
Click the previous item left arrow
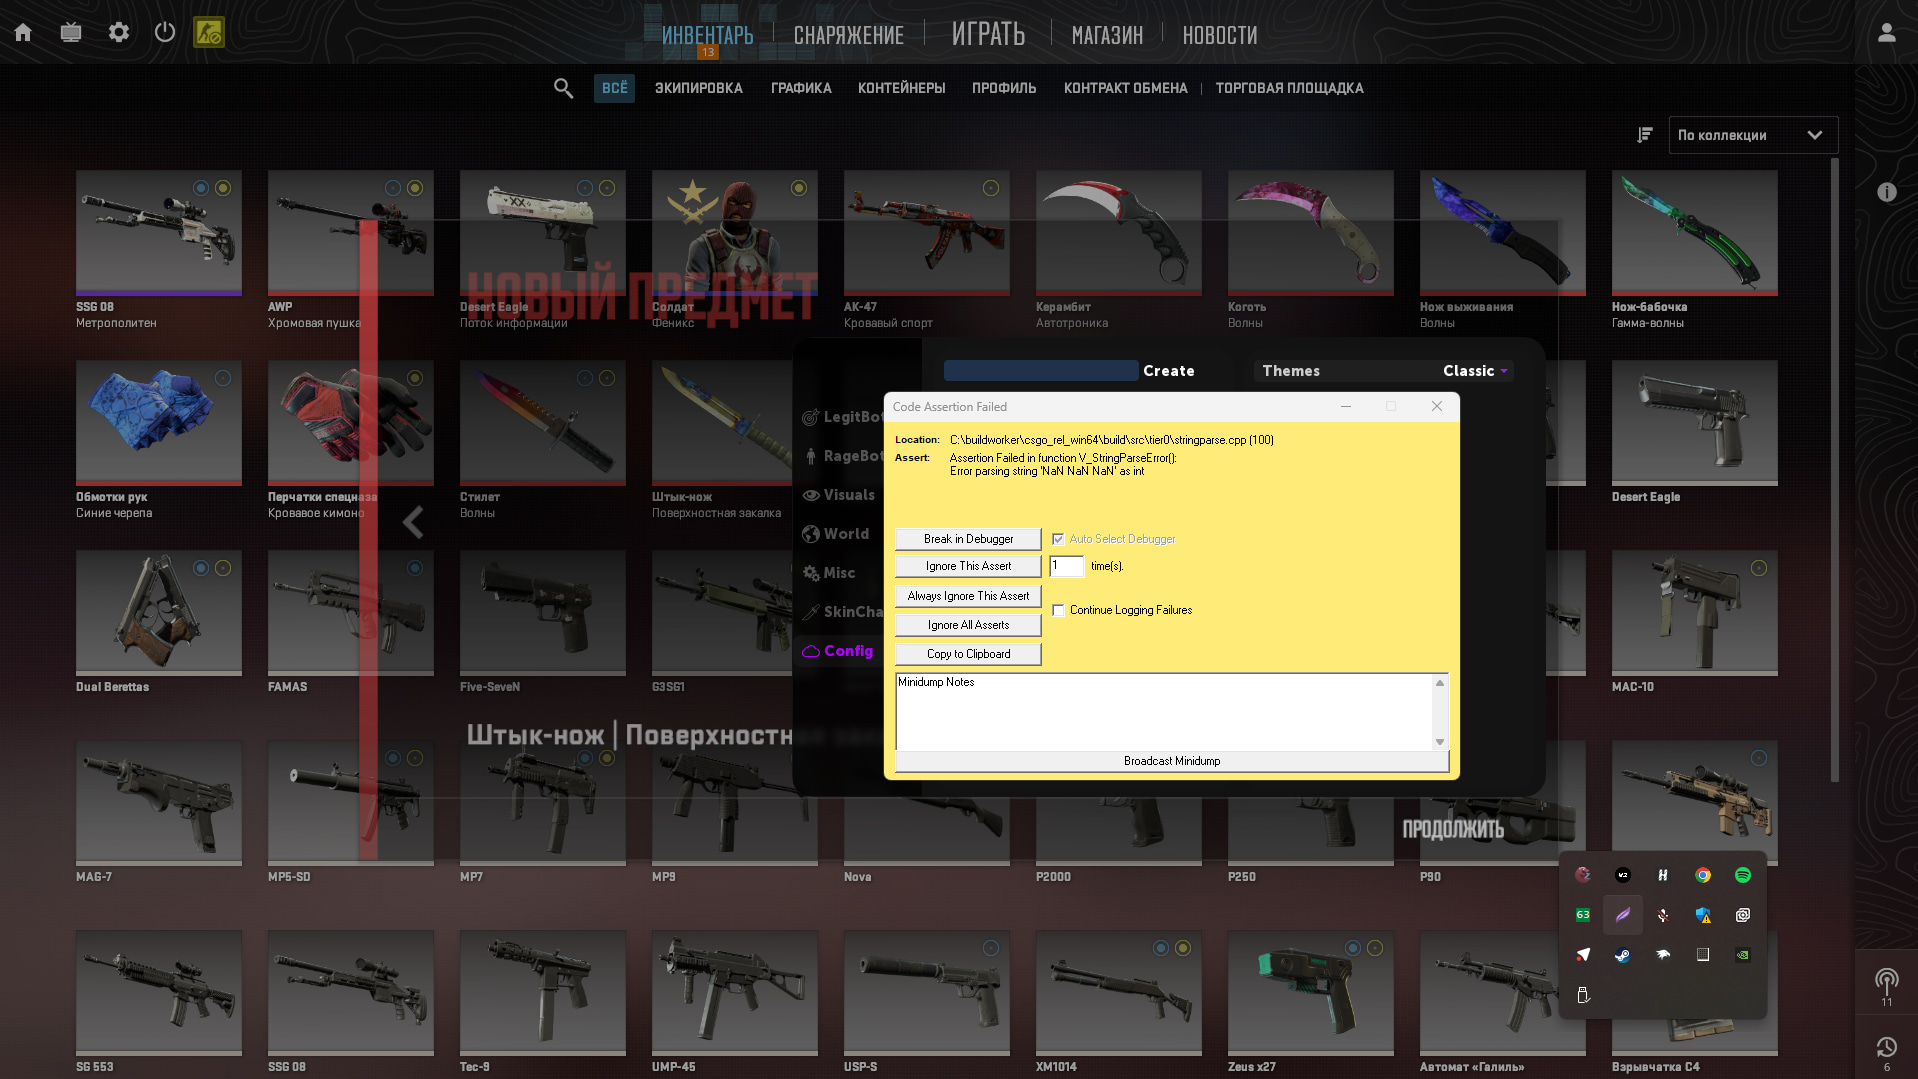coord(412,522)
